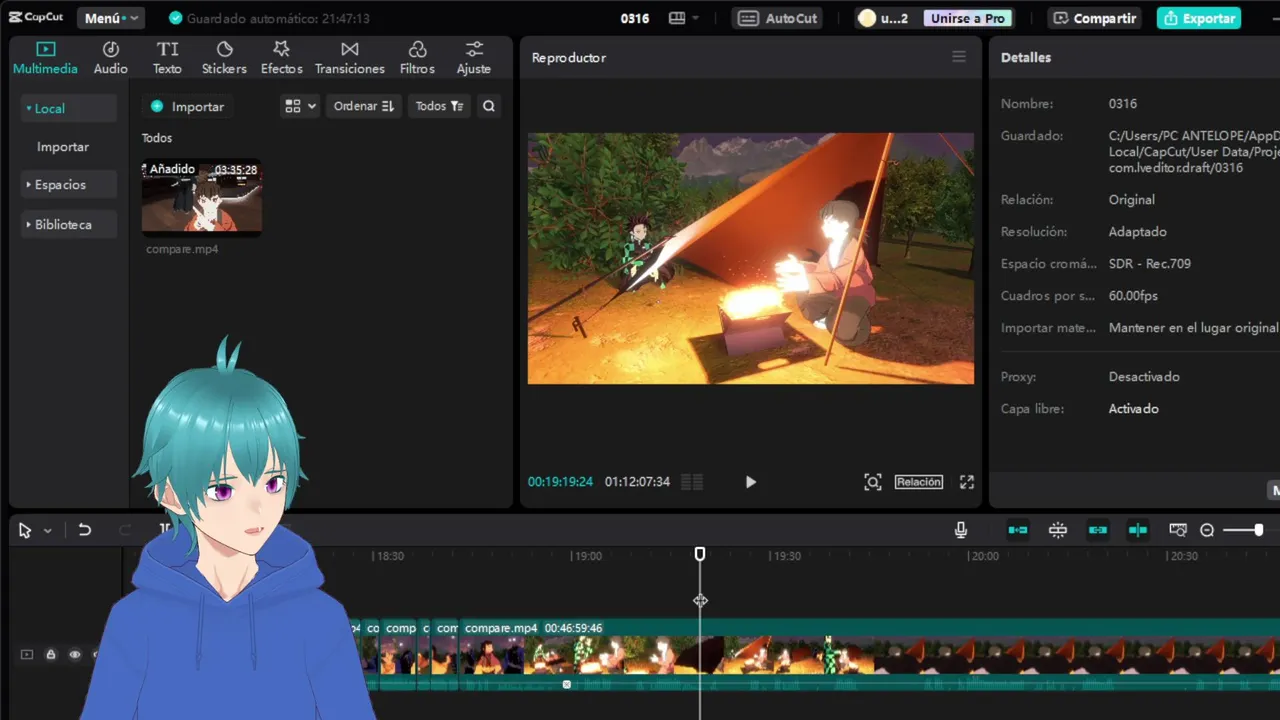Open the Filtros tab
Image resolution: width=1280 pixels, height=720 pixels.
417,58
